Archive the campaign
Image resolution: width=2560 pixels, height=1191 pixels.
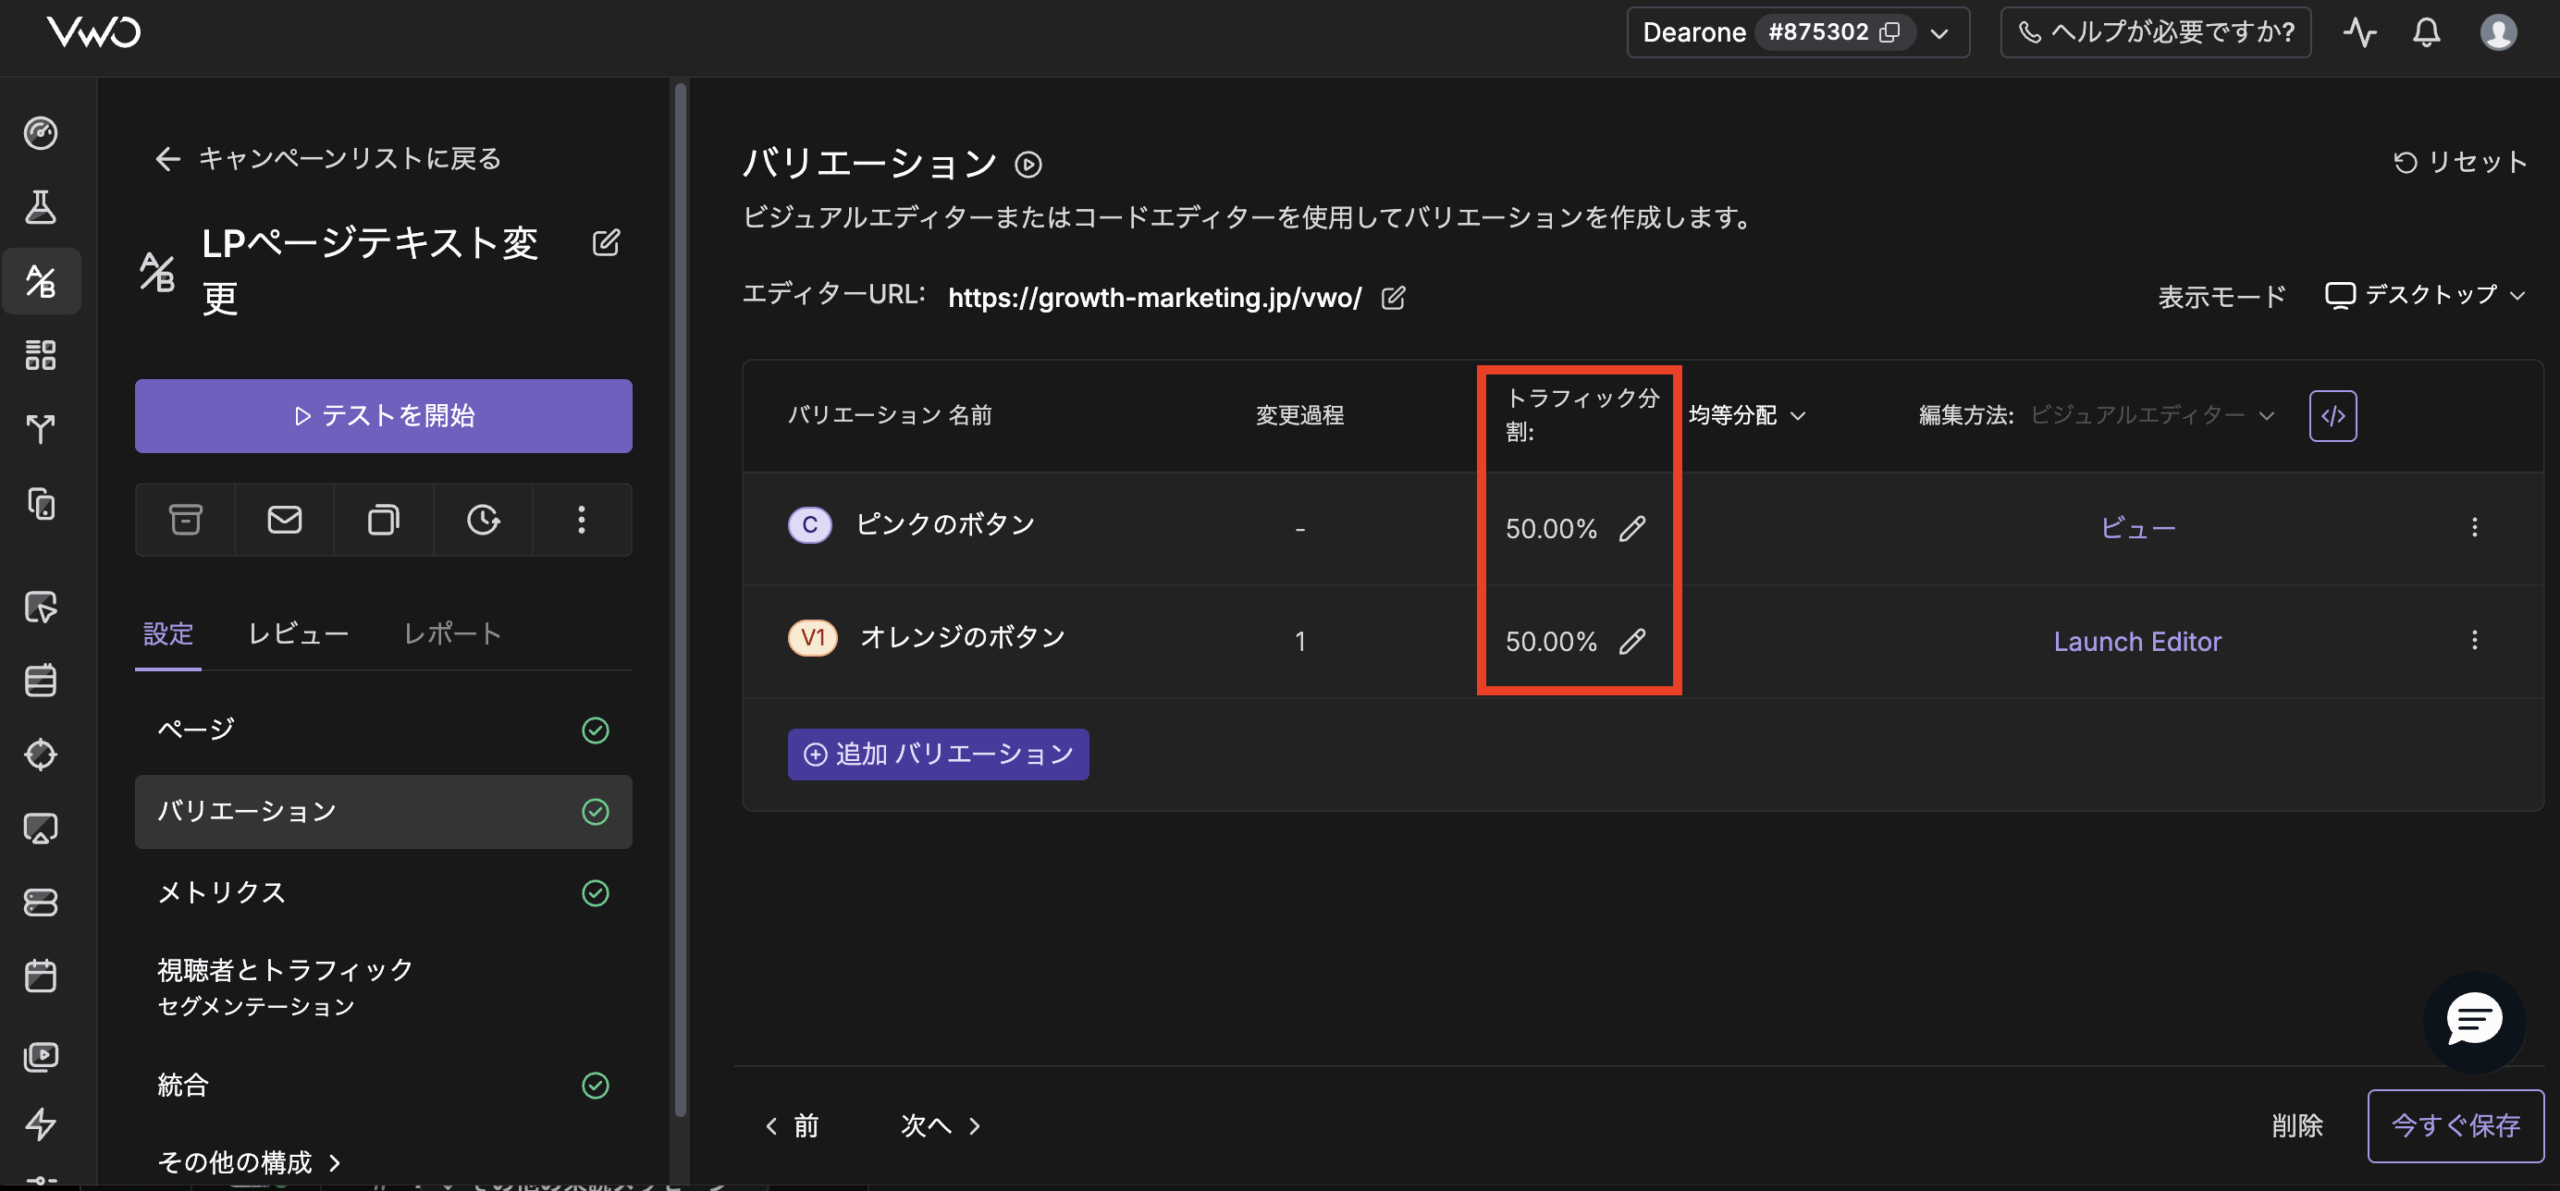click(x=185, y=520)
